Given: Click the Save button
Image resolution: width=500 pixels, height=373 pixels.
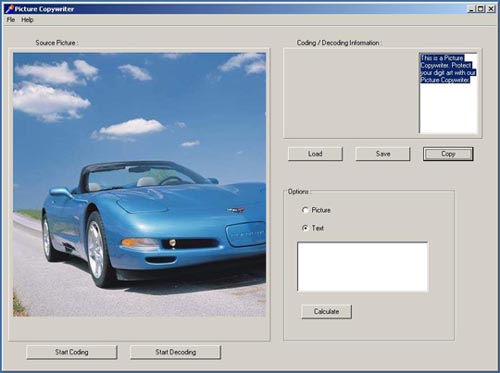Looking at the screenshot, I should [x=383, y=154].
